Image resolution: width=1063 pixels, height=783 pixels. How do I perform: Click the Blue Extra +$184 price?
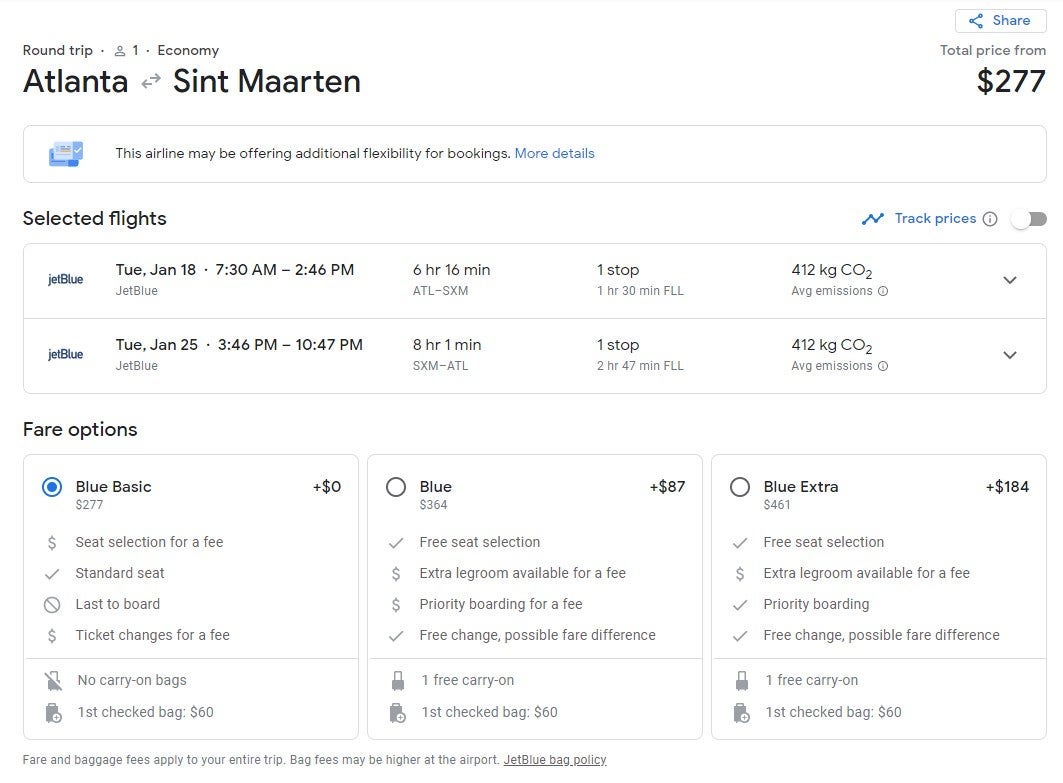pos(1006,487)
